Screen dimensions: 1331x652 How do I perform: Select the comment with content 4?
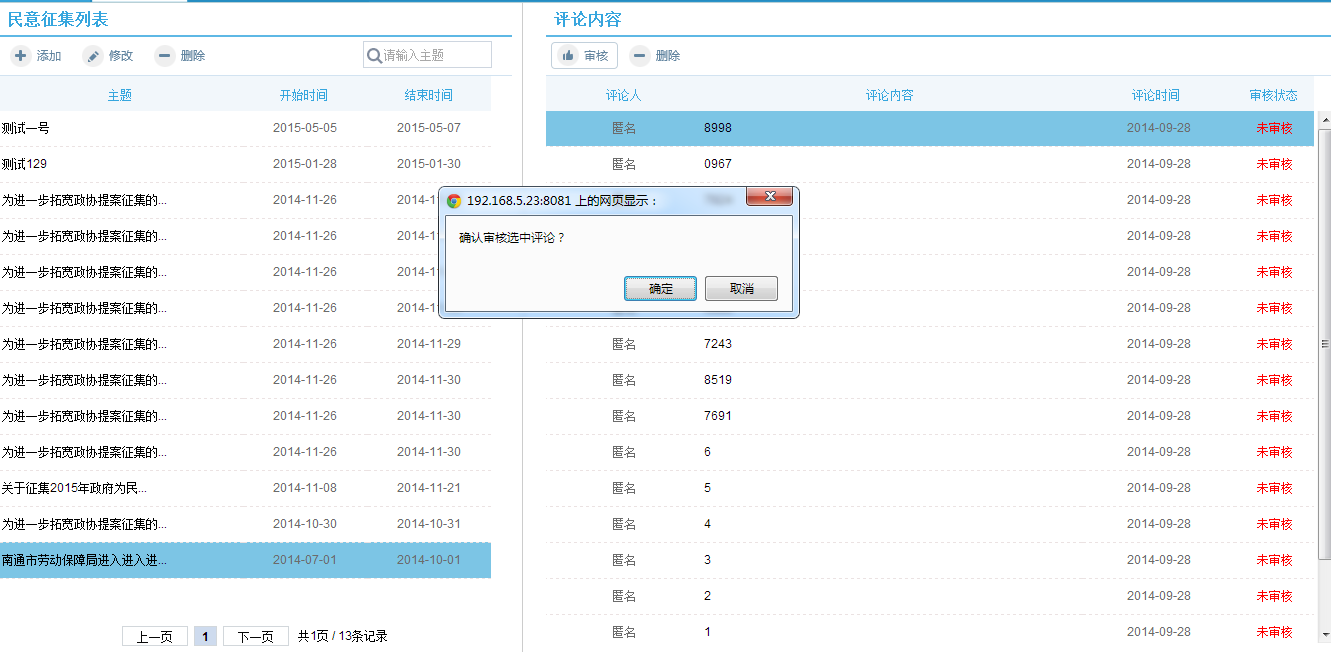coord(930,524)
